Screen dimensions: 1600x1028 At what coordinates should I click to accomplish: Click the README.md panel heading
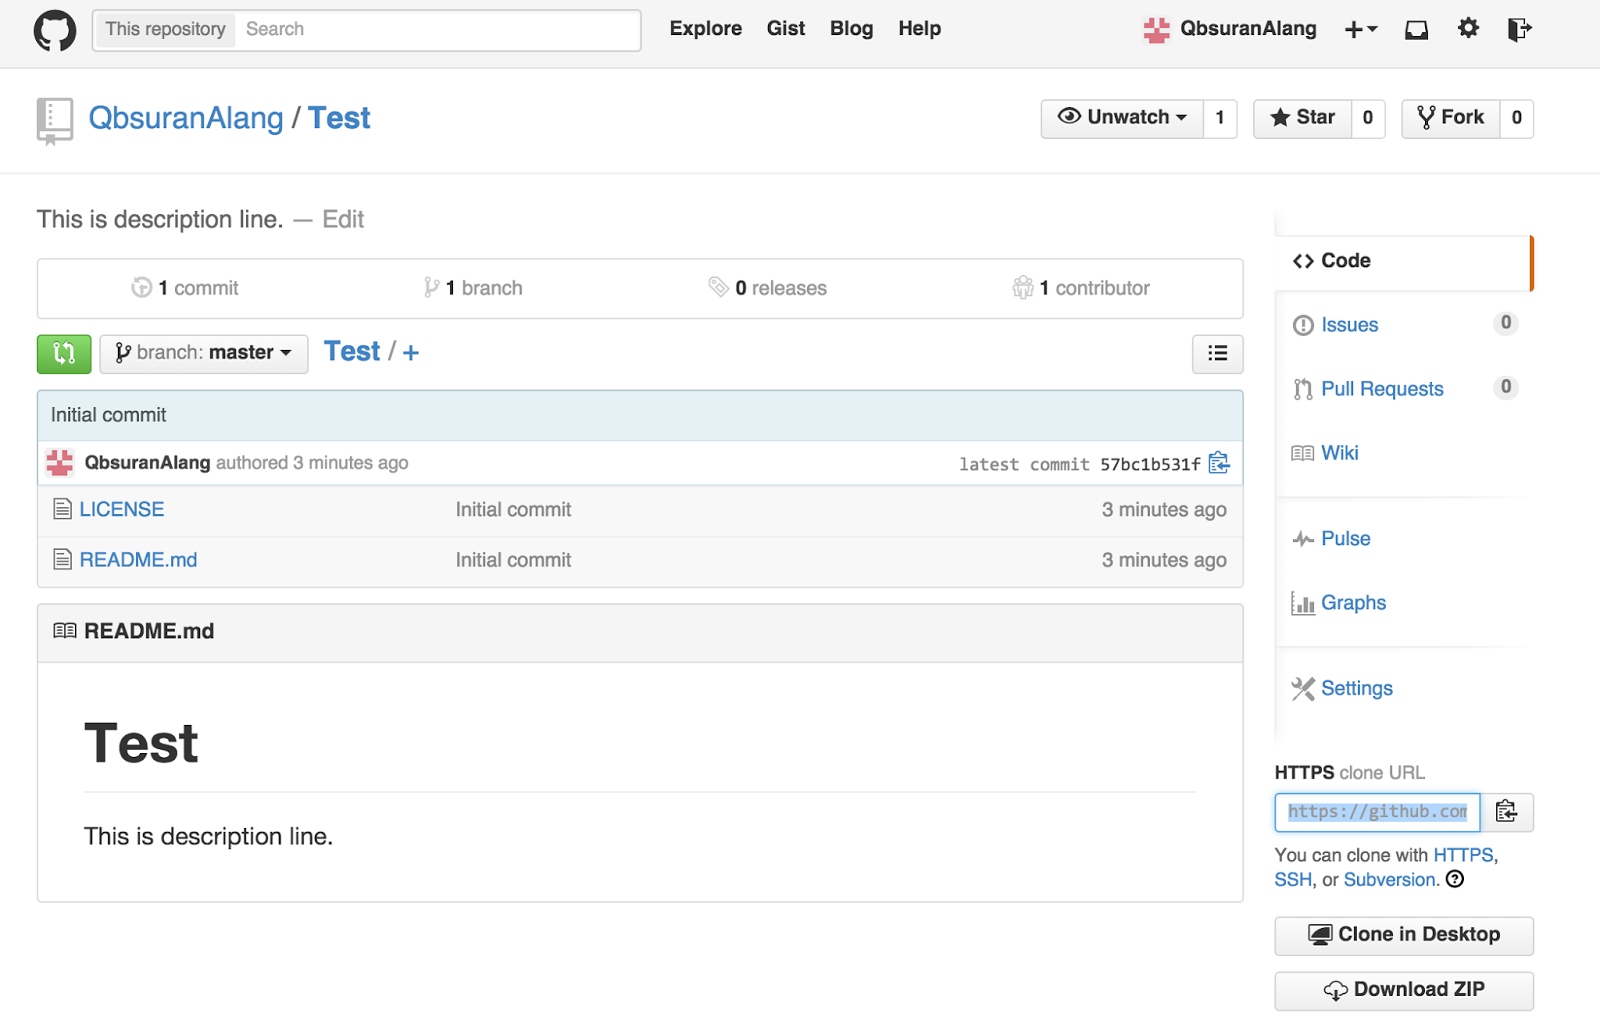click(149, 632)
